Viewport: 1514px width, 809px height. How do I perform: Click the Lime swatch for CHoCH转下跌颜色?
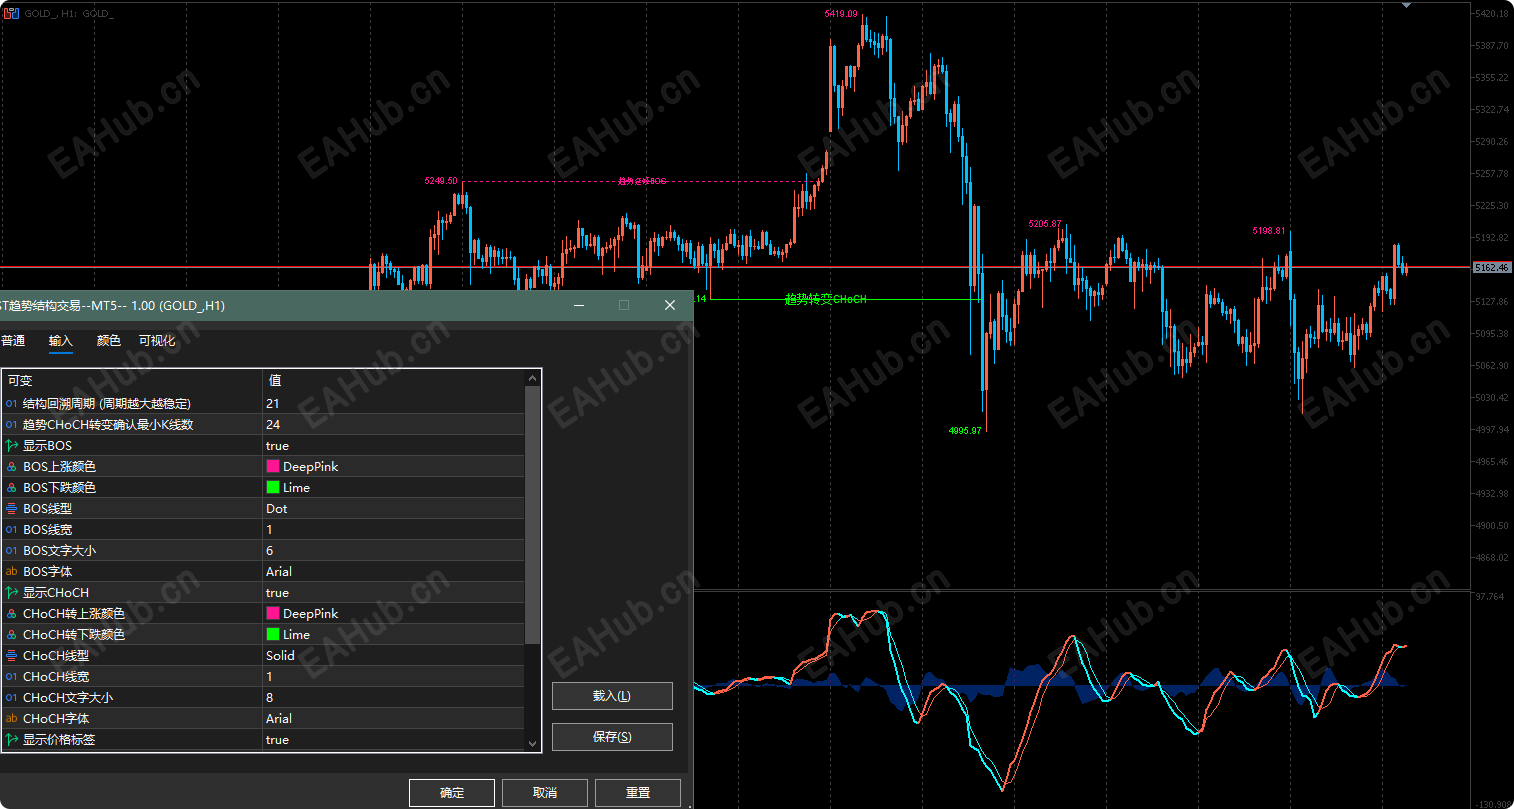click(273, 635)
